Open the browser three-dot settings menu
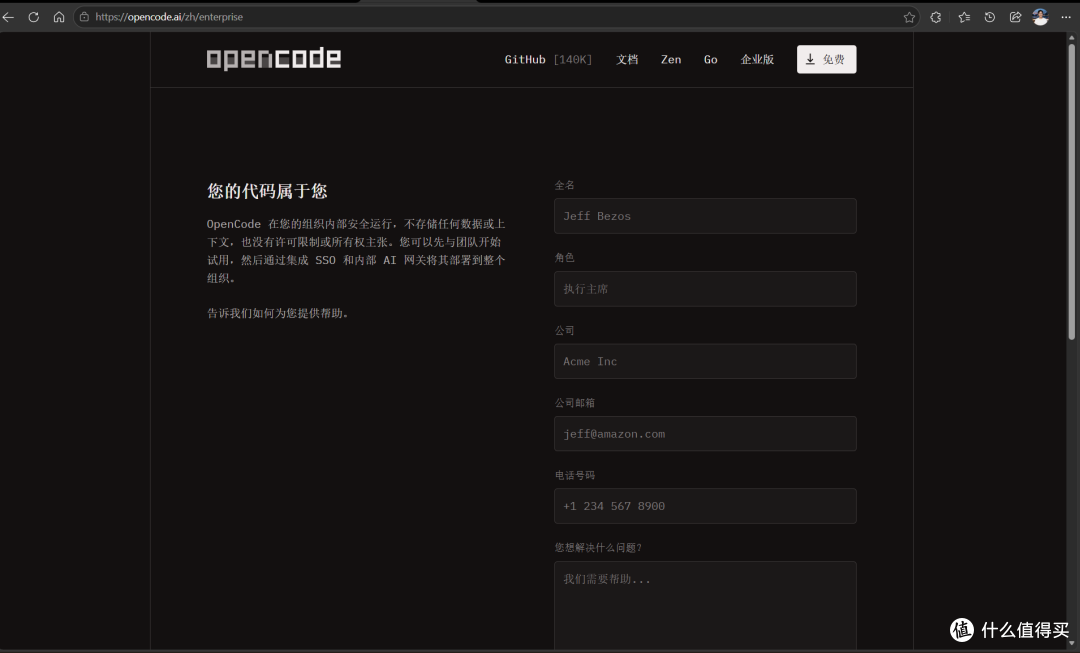The height and width of the screenshot is (653, 1080). [x=1066, y=17]
